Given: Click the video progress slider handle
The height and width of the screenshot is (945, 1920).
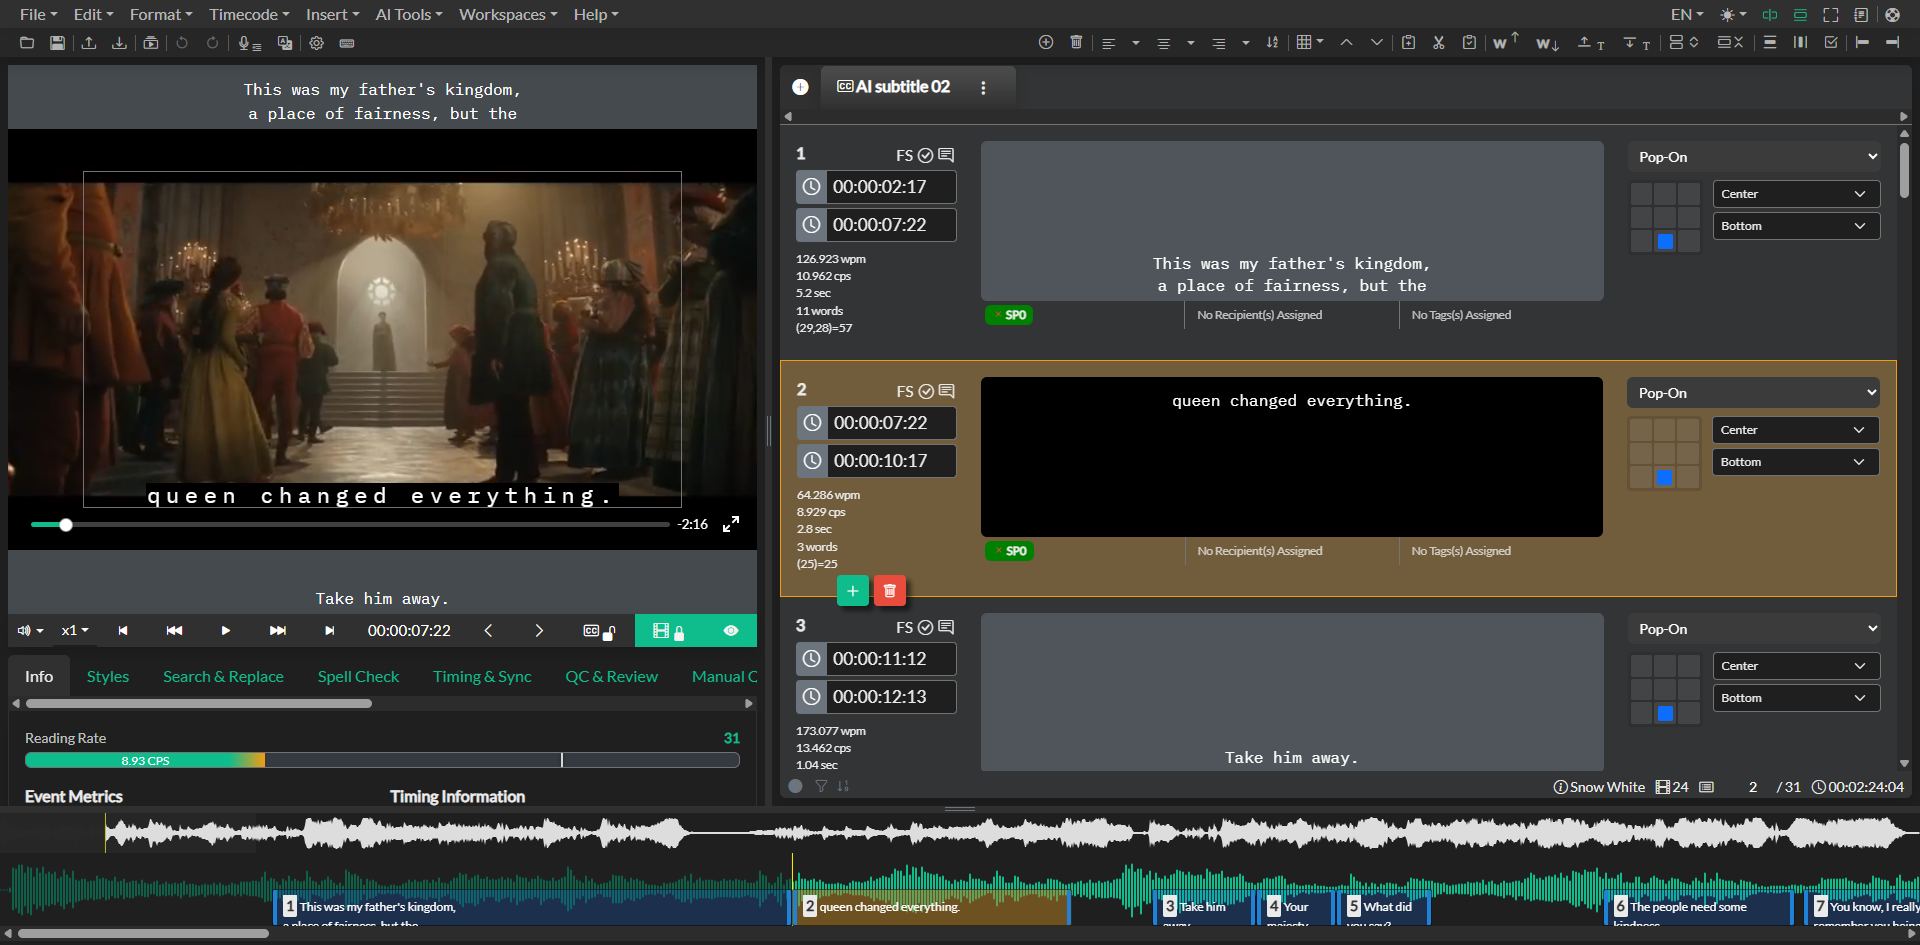Looking at the screenshot, I should pos(66,525).
